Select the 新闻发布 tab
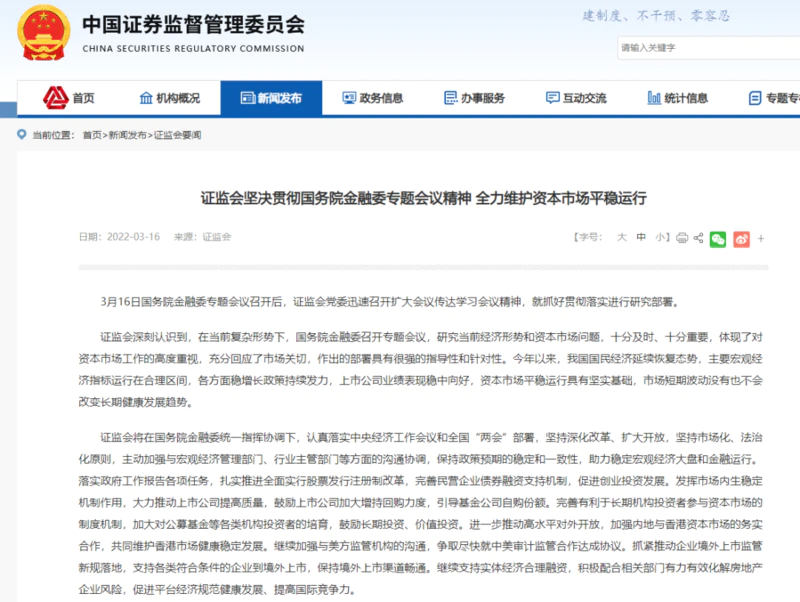This screenshot has height=602, width=800. [271, 98]
